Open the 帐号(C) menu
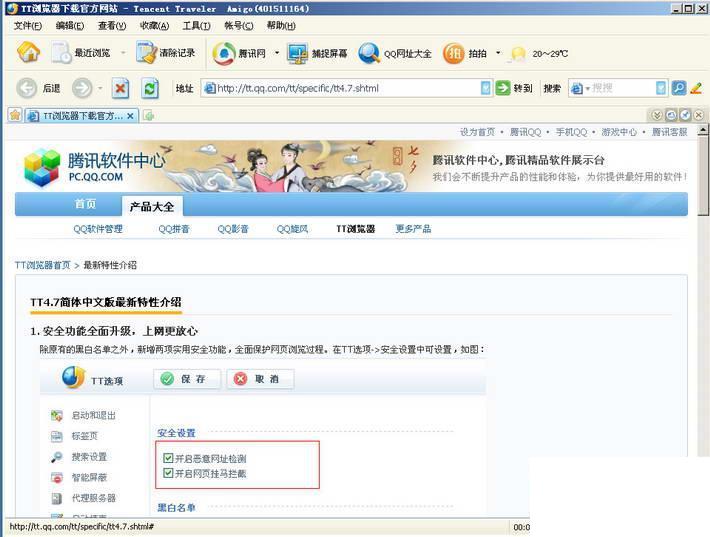The height and width of the screenshot is (537, 710). point(239,26)
